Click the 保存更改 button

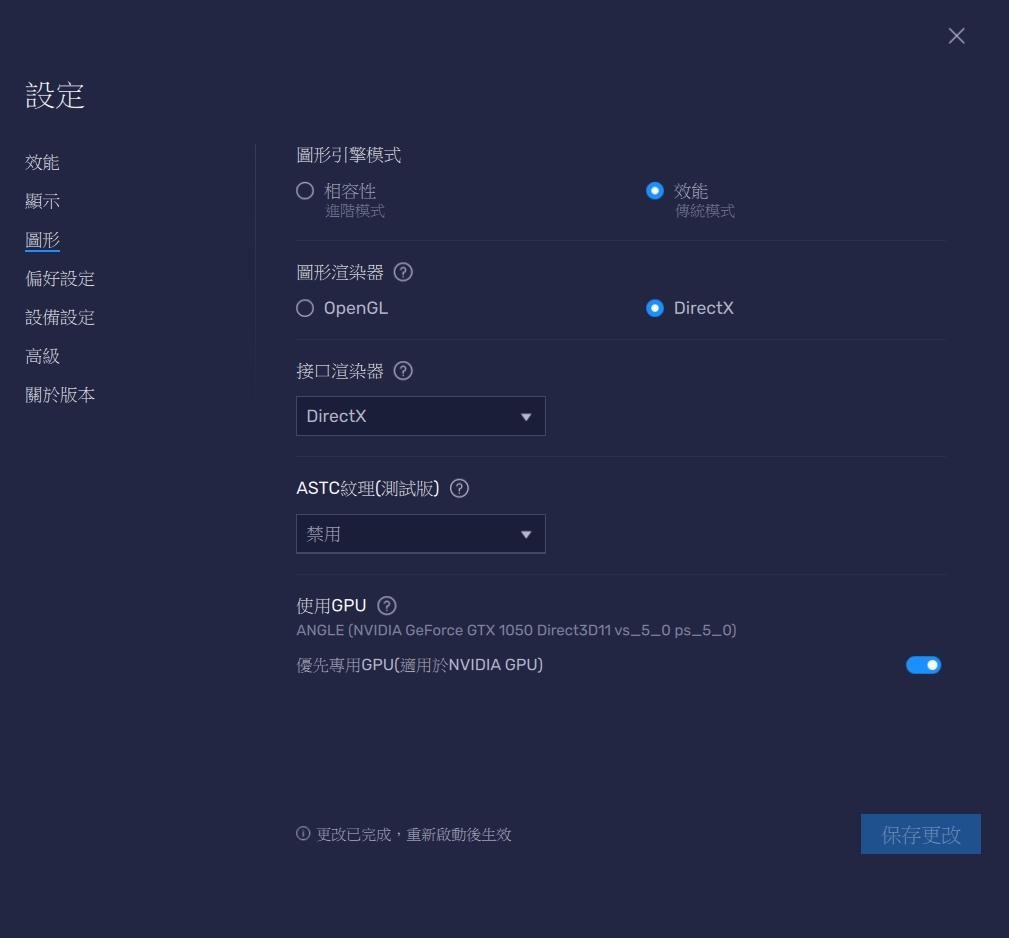pyautogui.click(x=920, y=834)
